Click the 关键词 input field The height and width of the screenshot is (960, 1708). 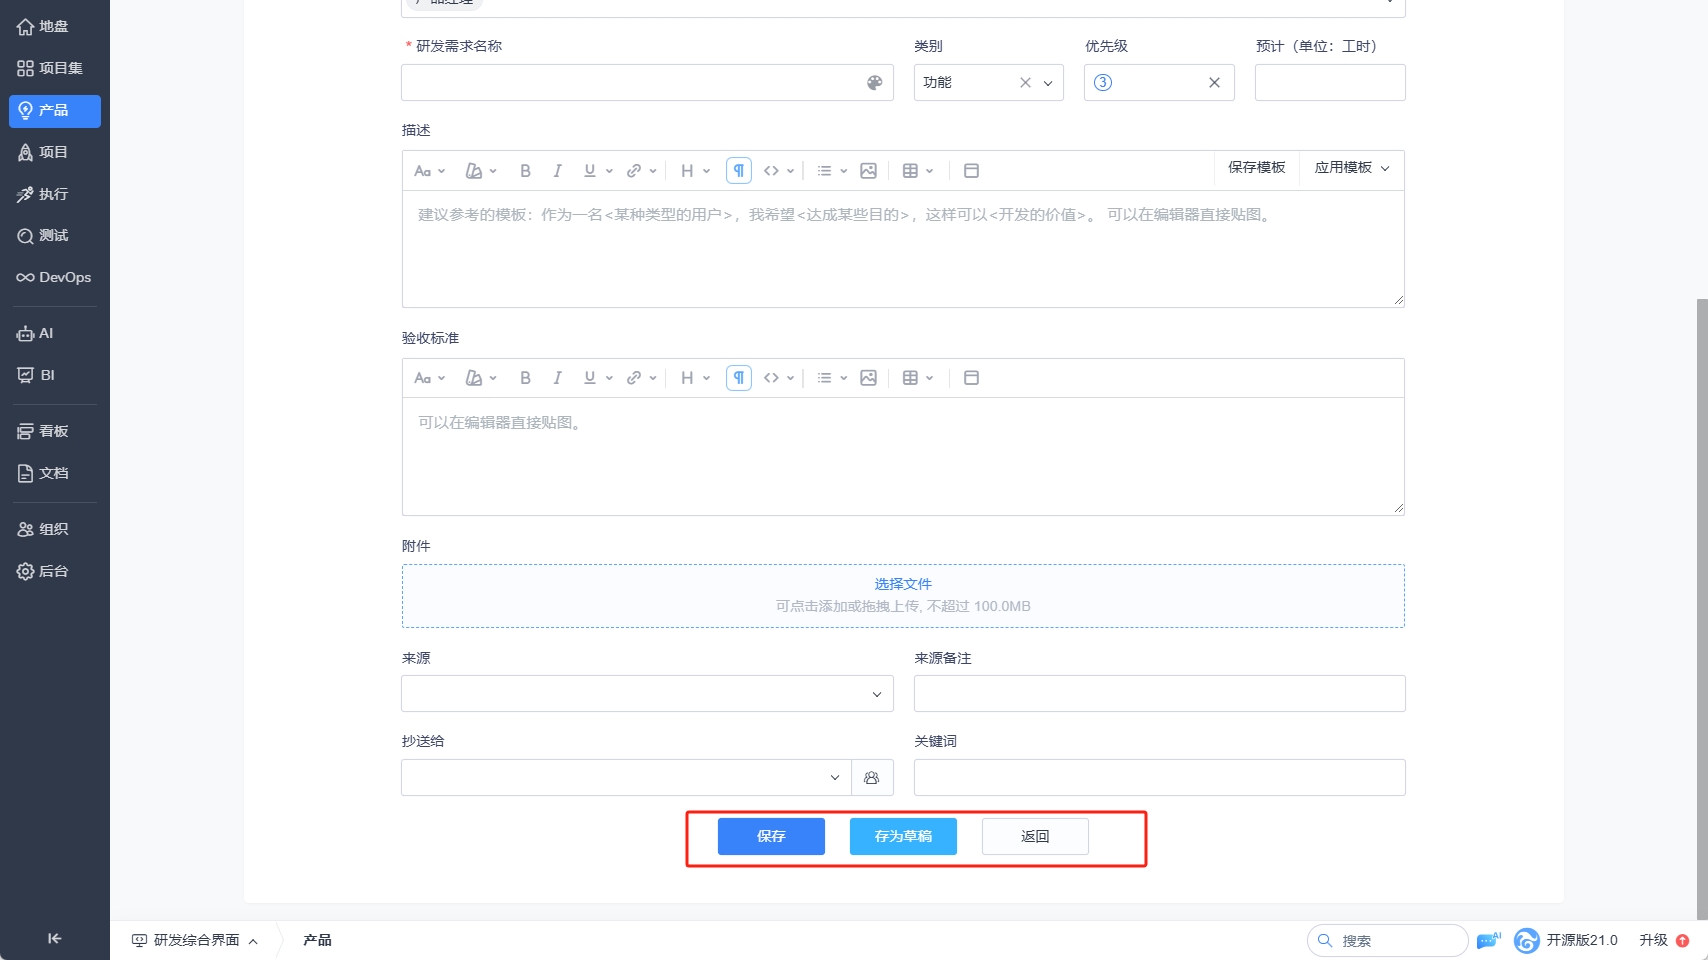pyautogui.click(x=1159, y=778)
